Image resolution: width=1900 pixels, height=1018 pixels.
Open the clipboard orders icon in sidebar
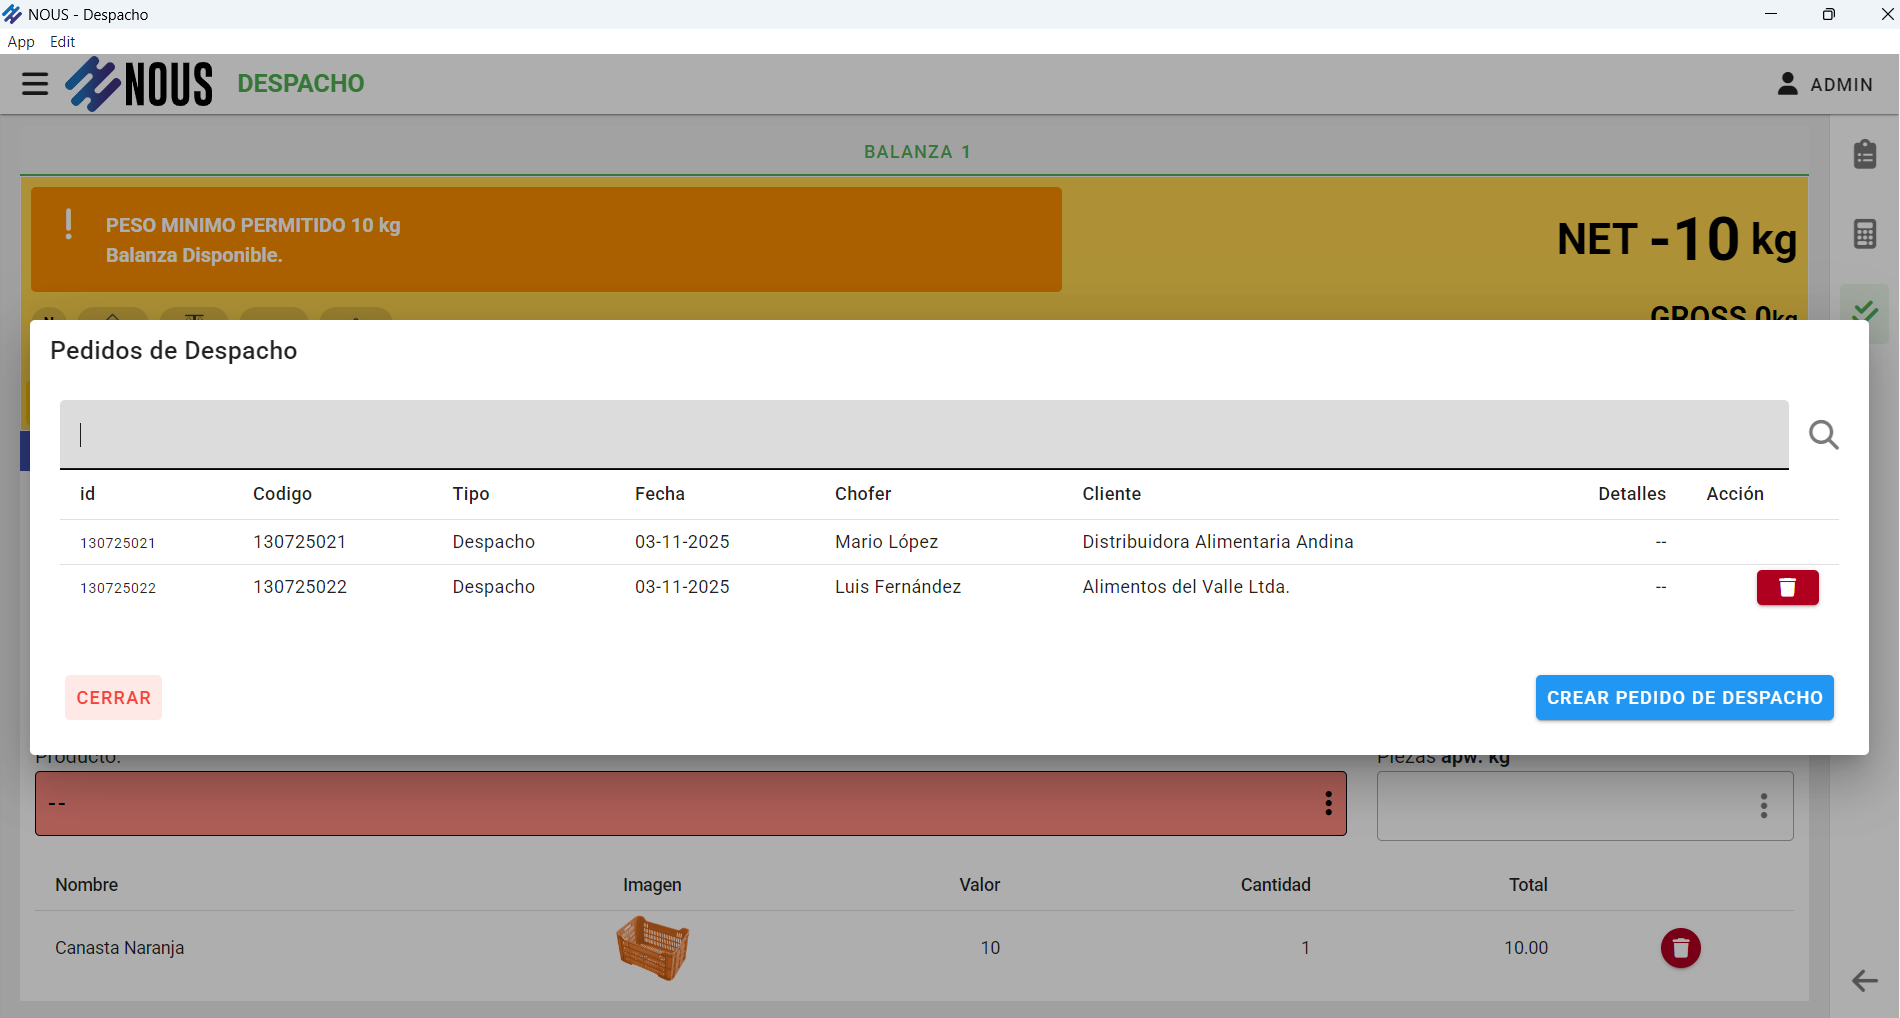pos(1864,154)
